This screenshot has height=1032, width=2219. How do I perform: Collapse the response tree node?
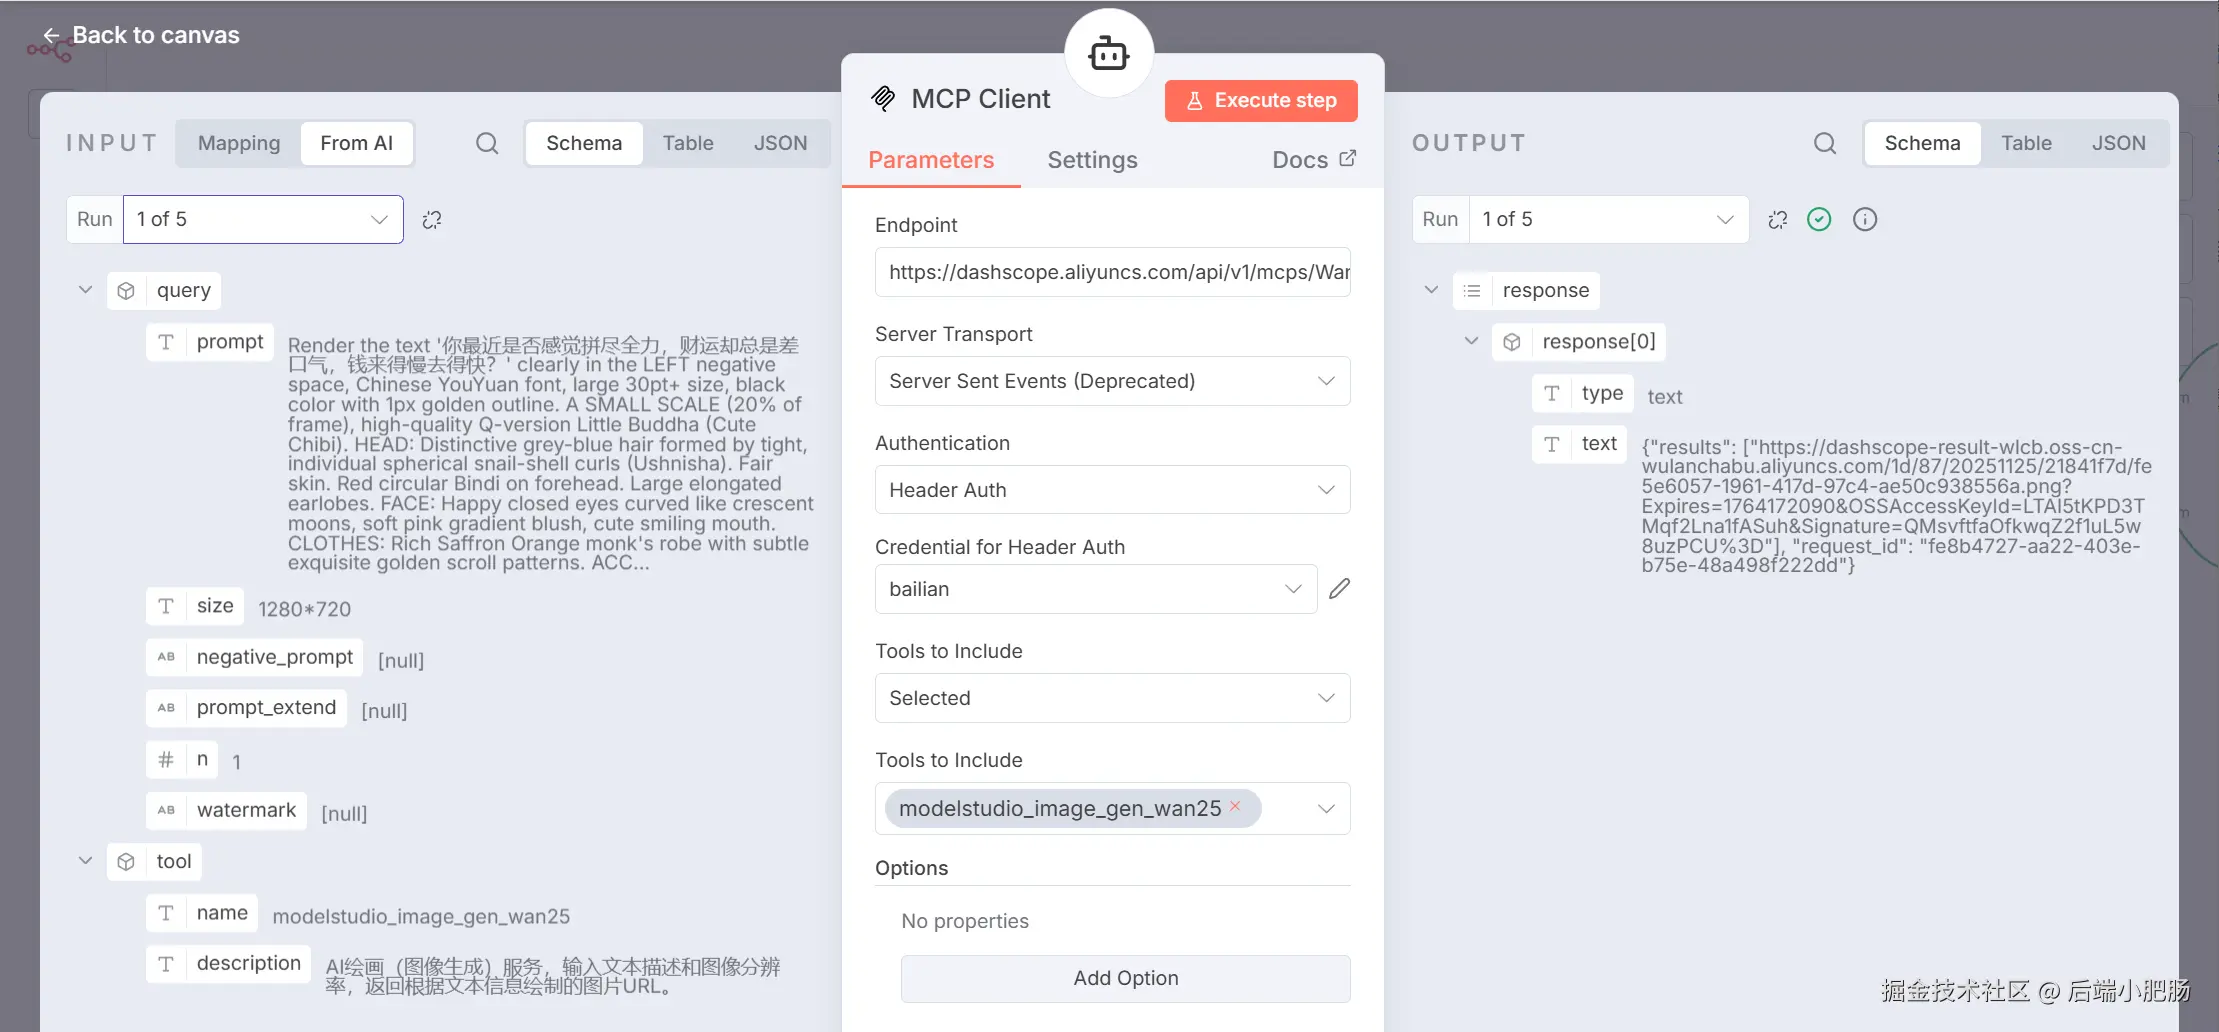click(x=1432, y=290)
